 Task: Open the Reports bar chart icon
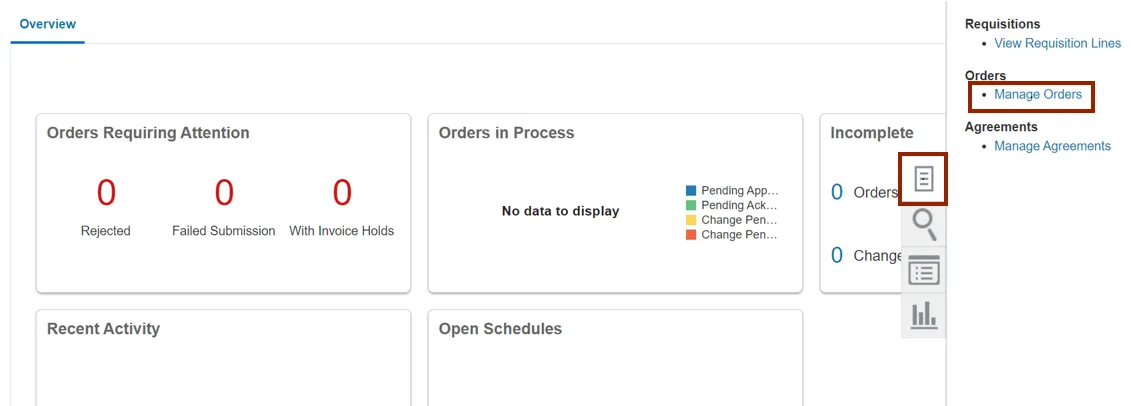(924, 314)
